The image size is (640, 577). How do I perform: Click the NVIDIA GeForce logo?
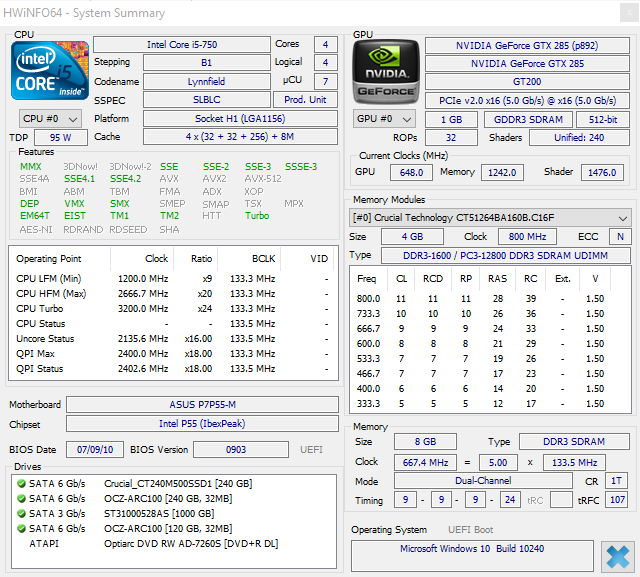(x=386, y=71)
